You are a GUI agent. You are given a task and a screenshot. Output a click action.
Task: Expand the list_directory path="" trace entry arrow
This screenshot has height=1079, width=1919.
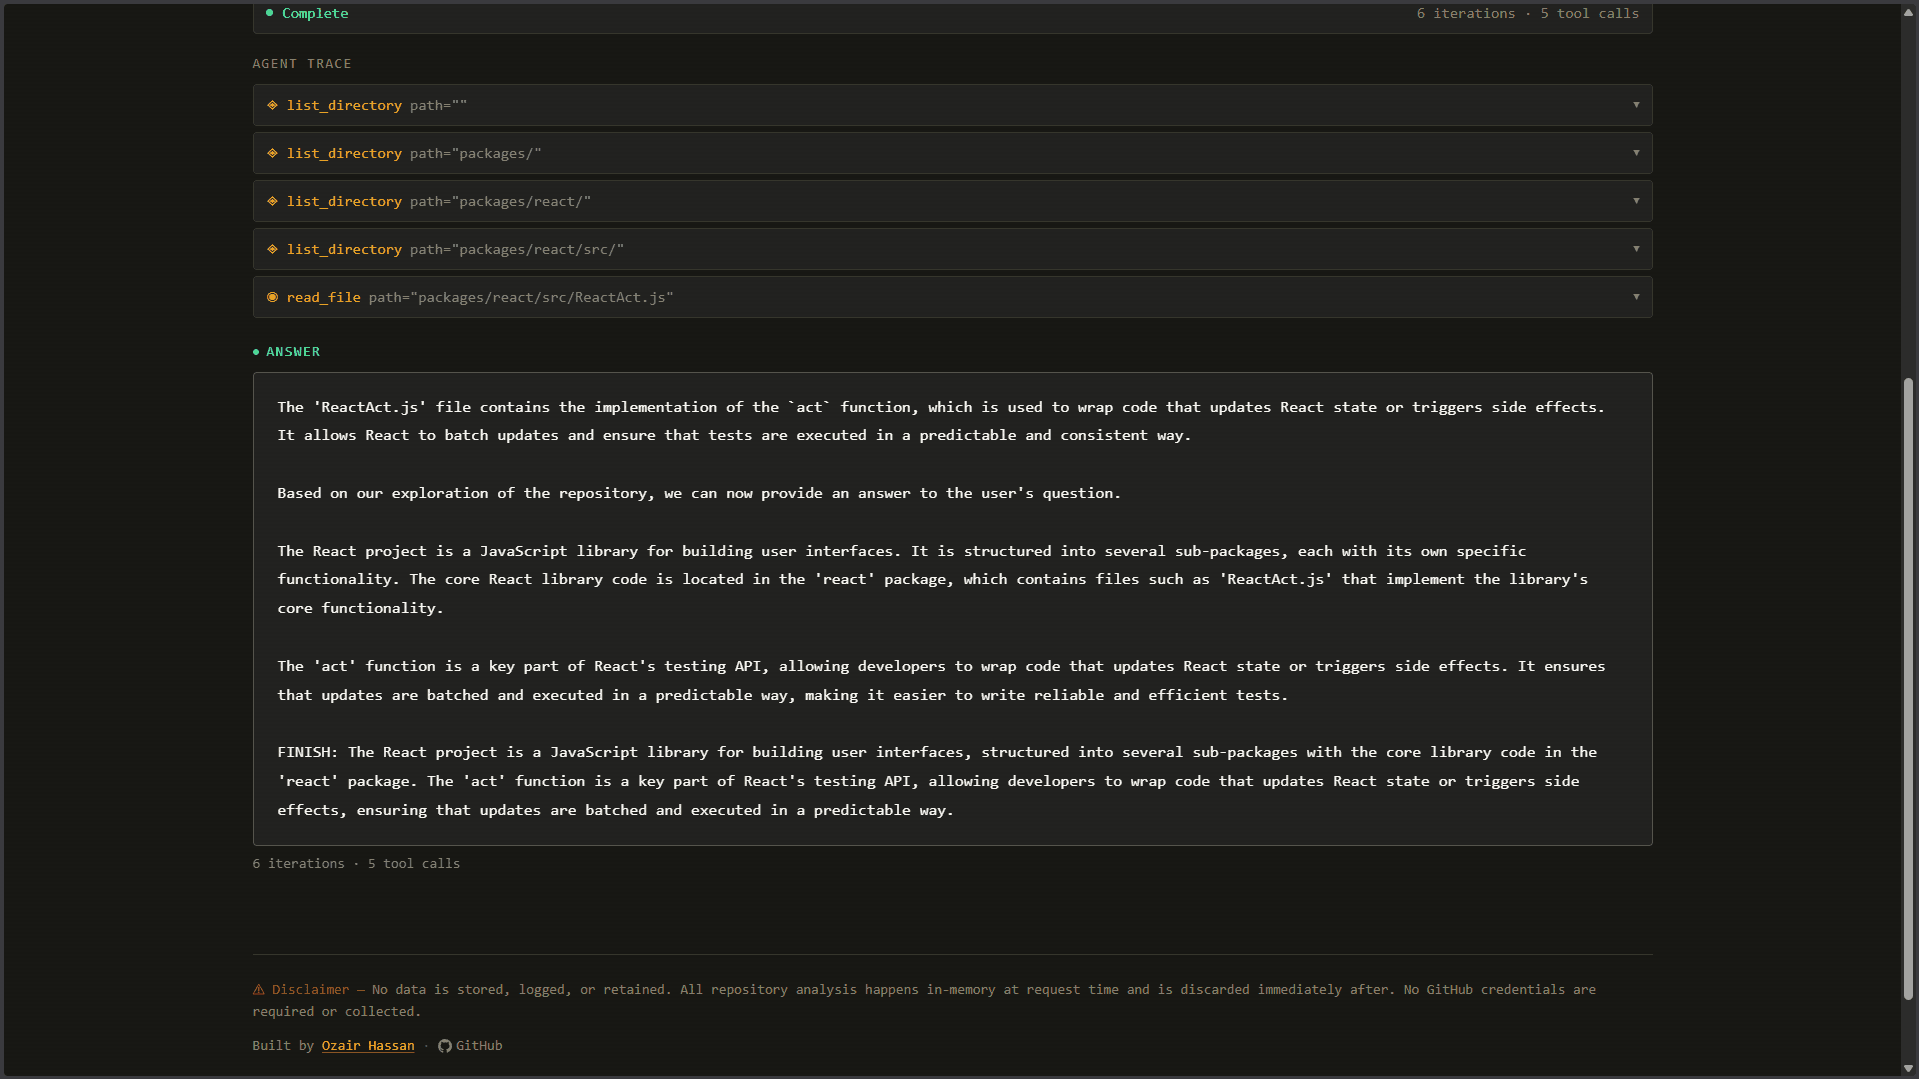tap(1636, 105)
